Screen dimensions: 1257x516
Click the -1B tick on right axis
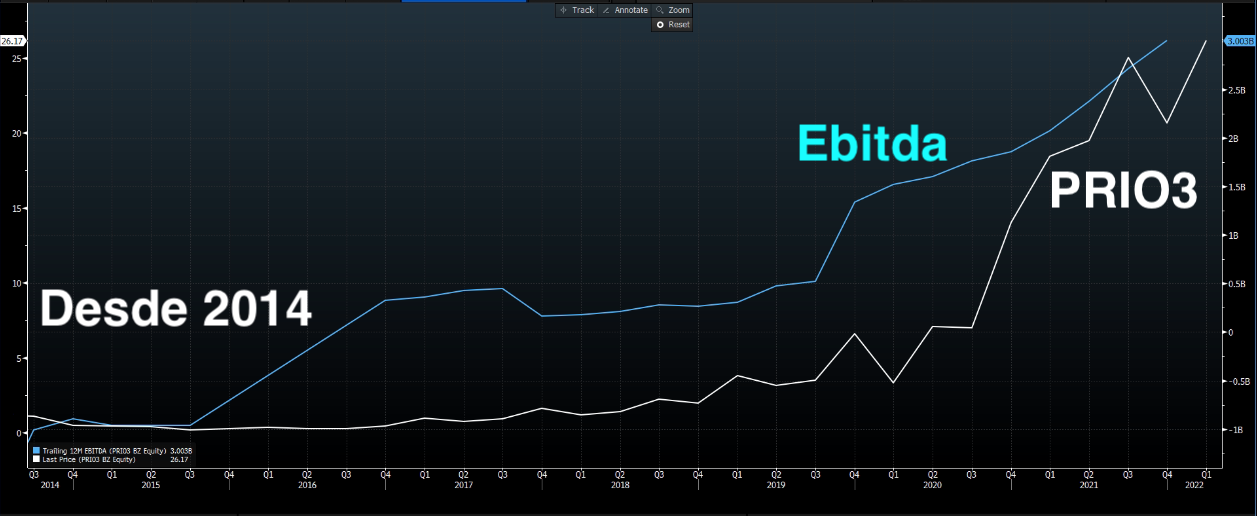pos(1234,430)
